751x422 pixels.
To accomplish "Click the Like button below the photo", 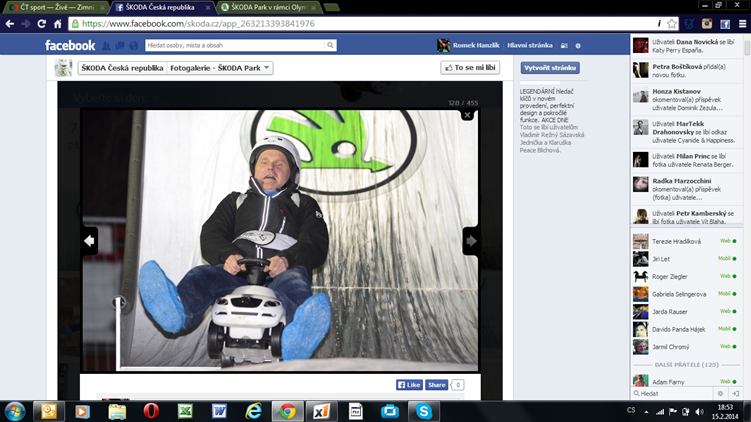I will (409, 385).
